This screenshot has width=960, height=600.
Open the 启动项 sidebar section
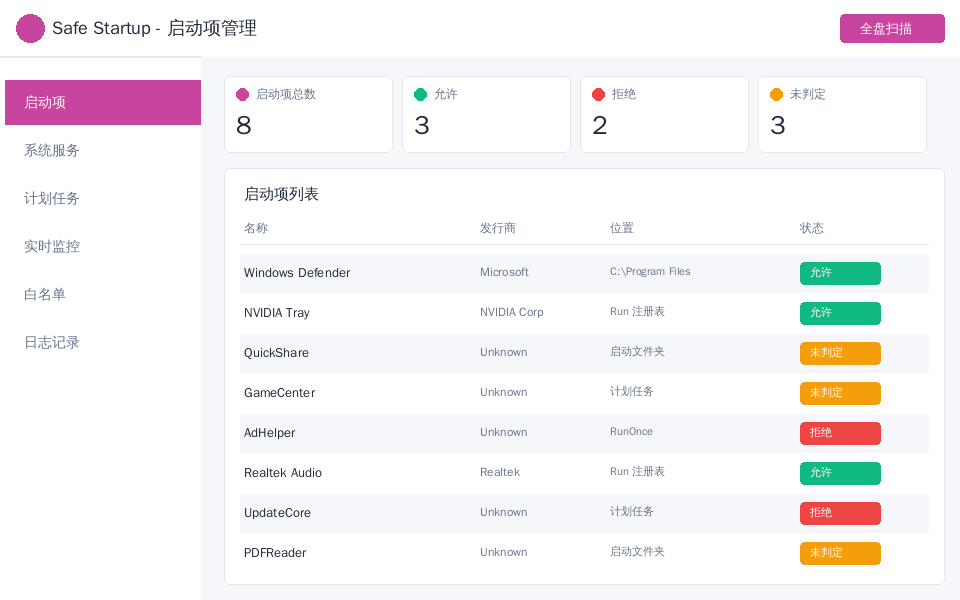pyautogui.click(x=103, y=102)
